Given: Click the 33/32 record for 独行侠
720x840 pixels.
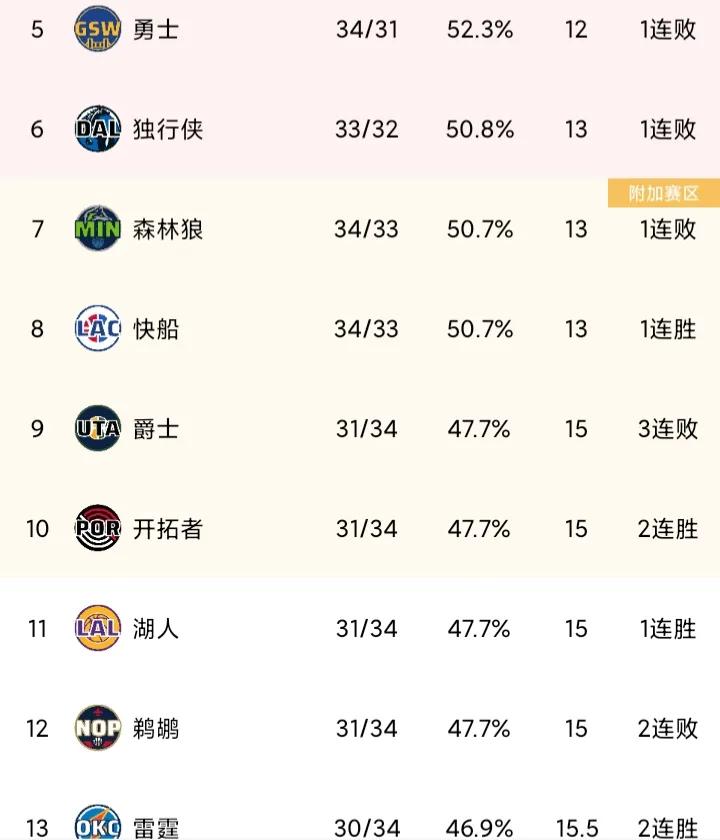Looking at the screenshot, I should click(x=367, y=128).
